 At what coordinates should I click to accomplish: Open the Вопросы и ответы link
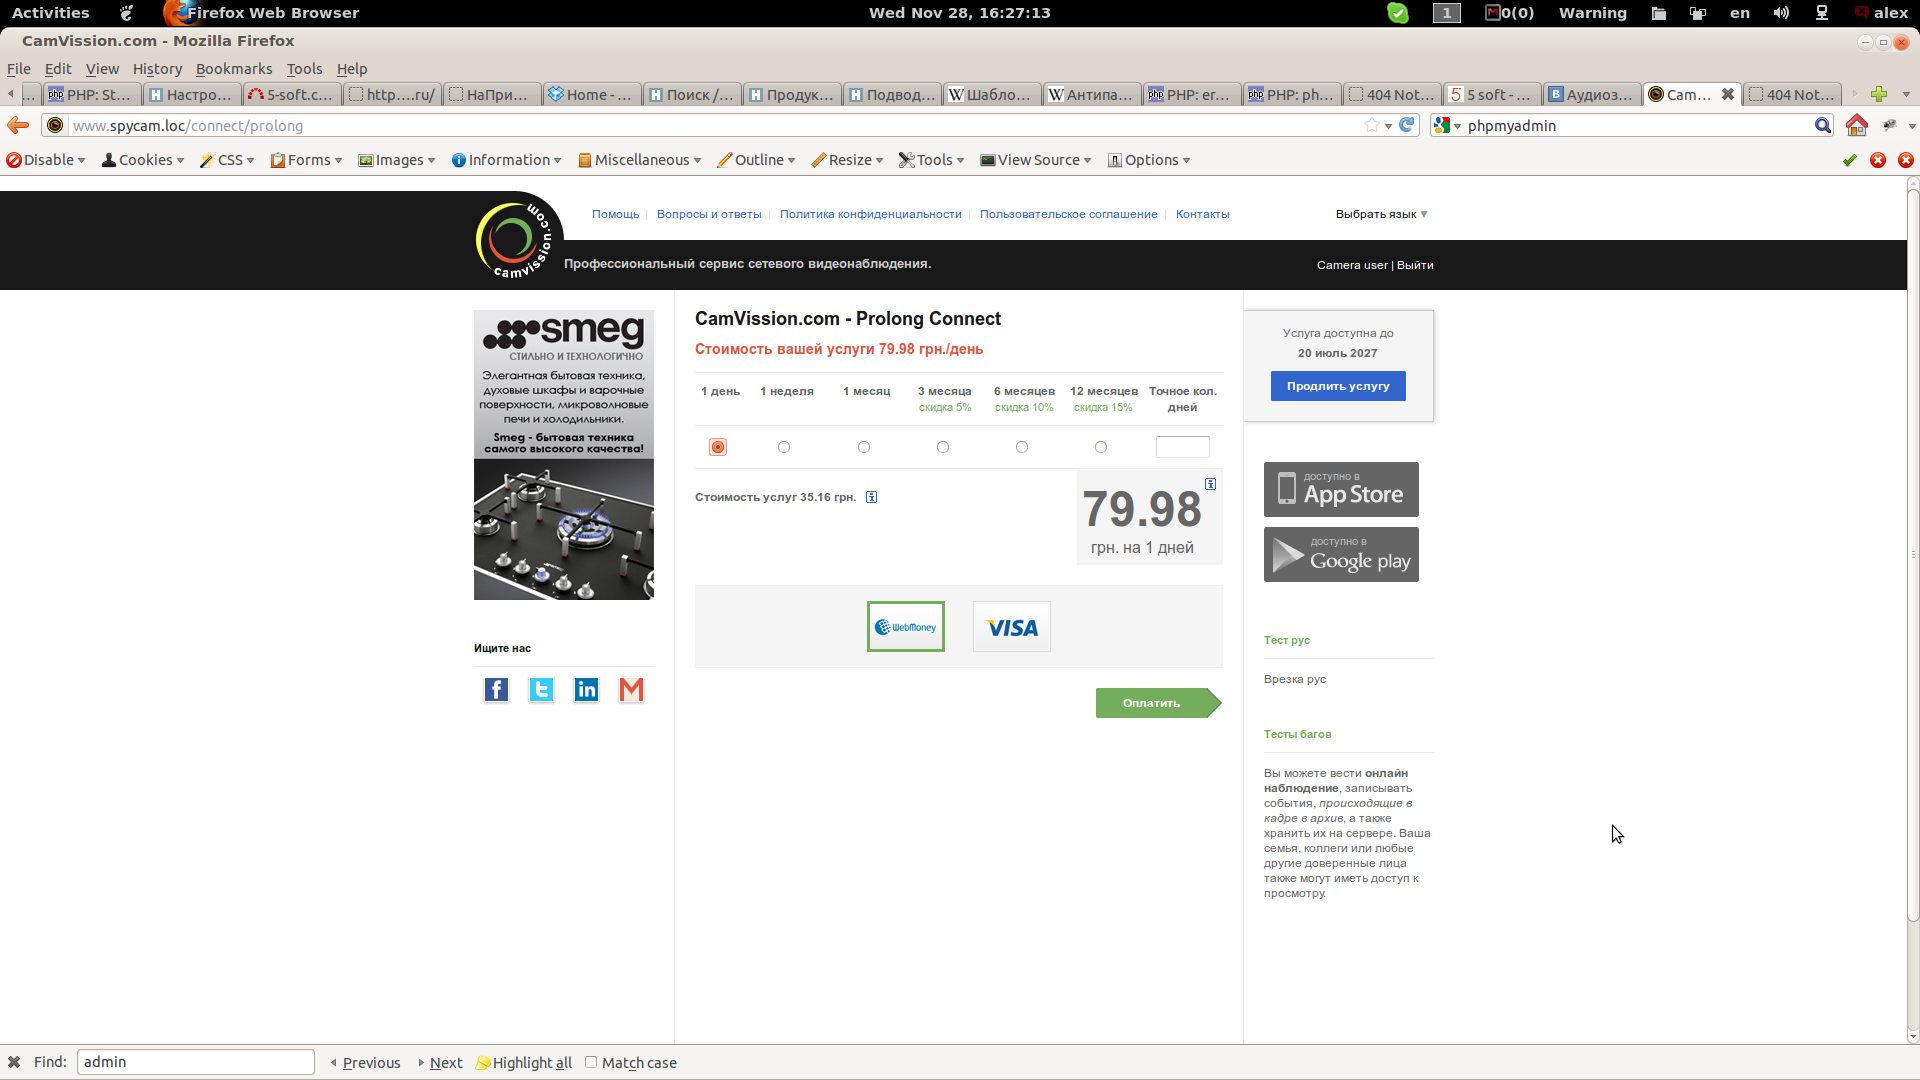(709, 214)
